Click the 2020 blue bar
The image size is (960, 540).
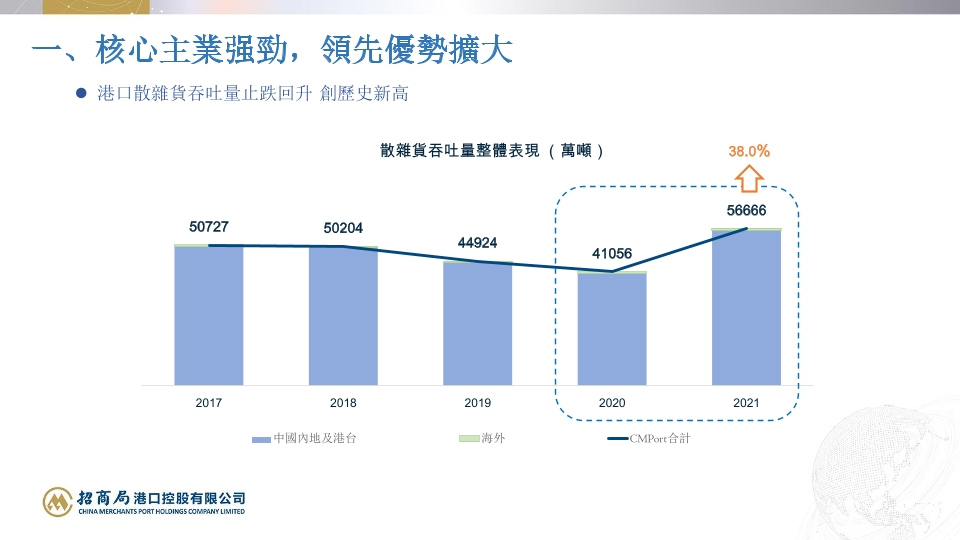click(612, 329)
